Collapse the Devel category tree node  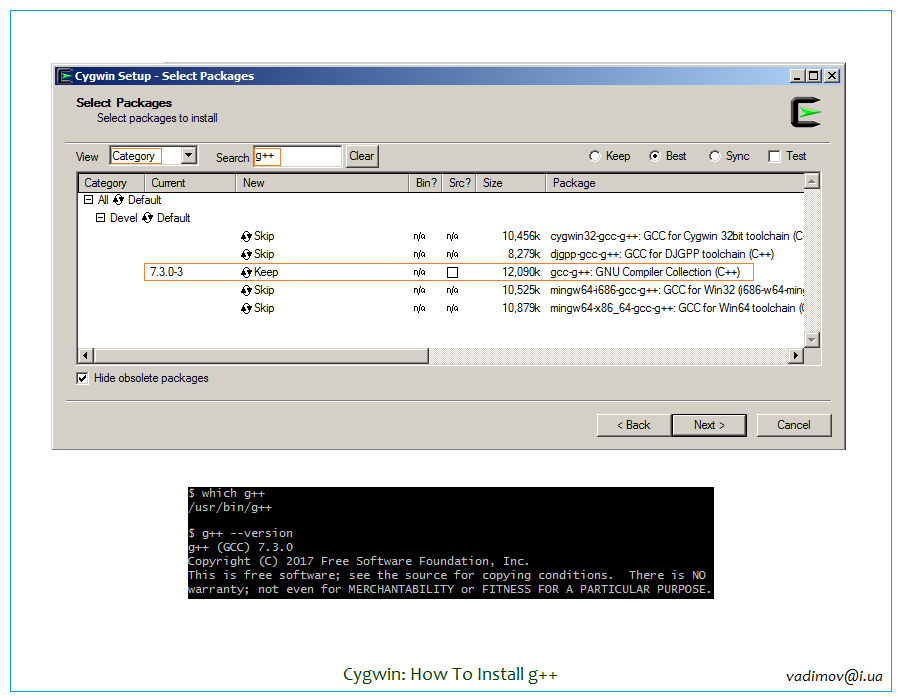(100, 217)
